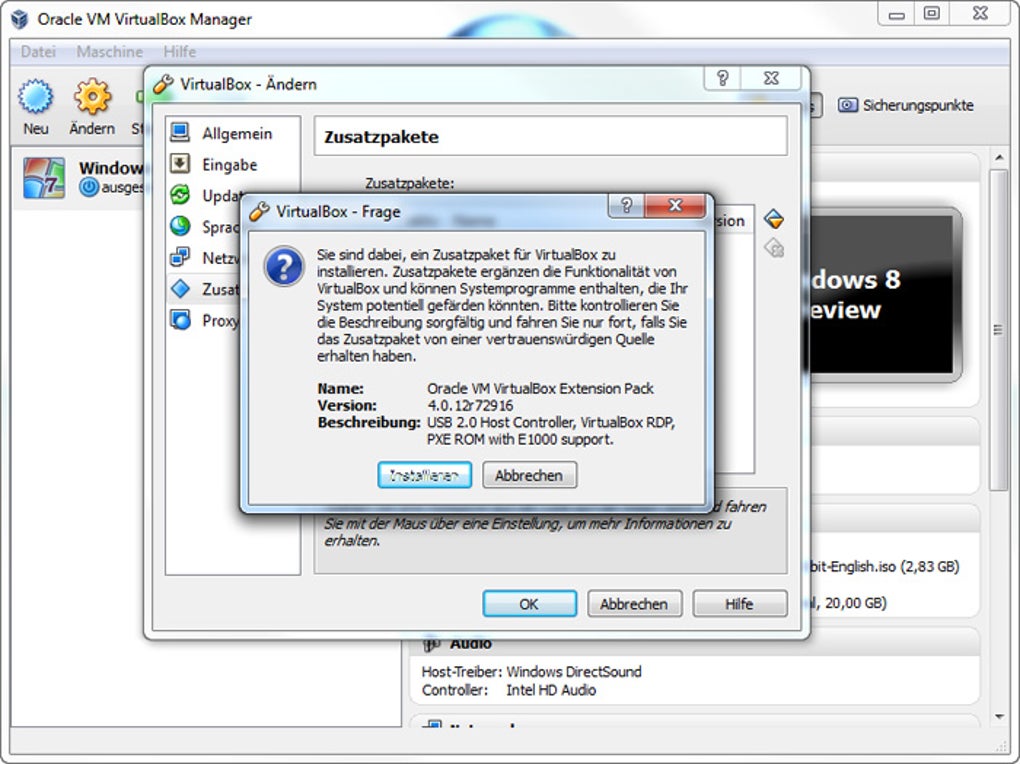
Task: Click the VirtualBox Manager details scrollbar
Action: click(998, 329)
